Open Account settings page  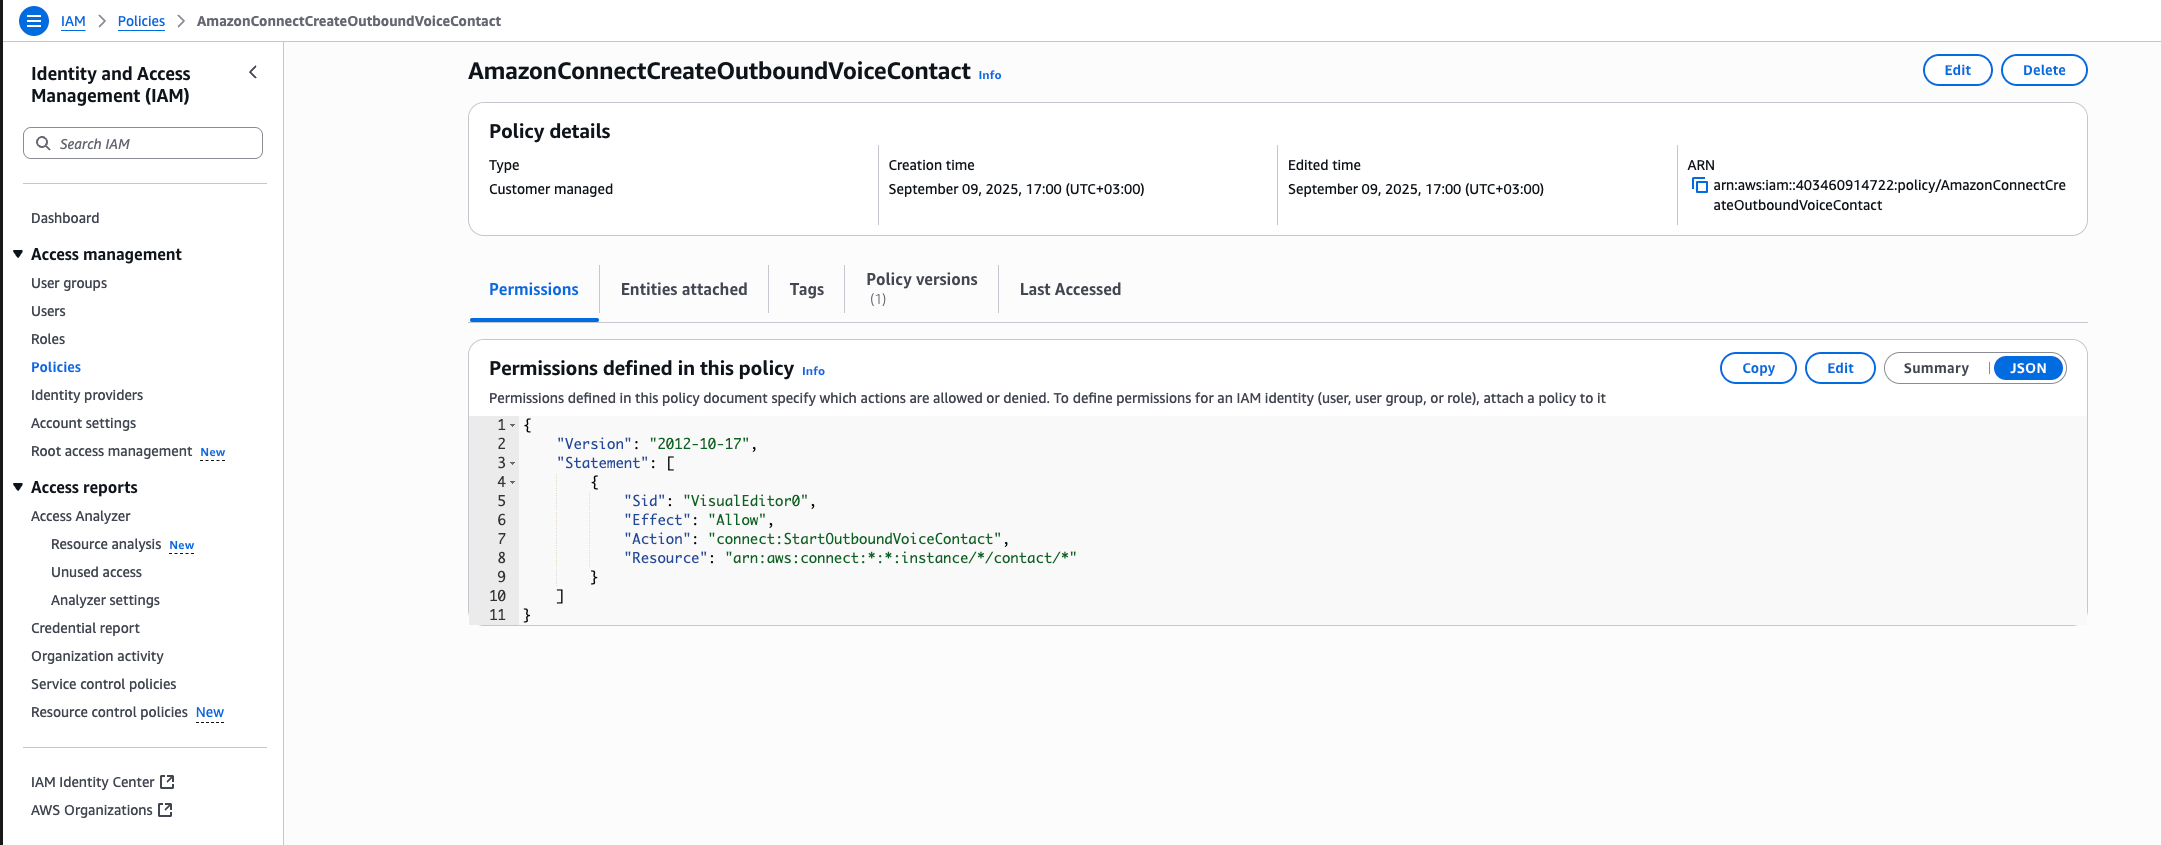point(83,423)
